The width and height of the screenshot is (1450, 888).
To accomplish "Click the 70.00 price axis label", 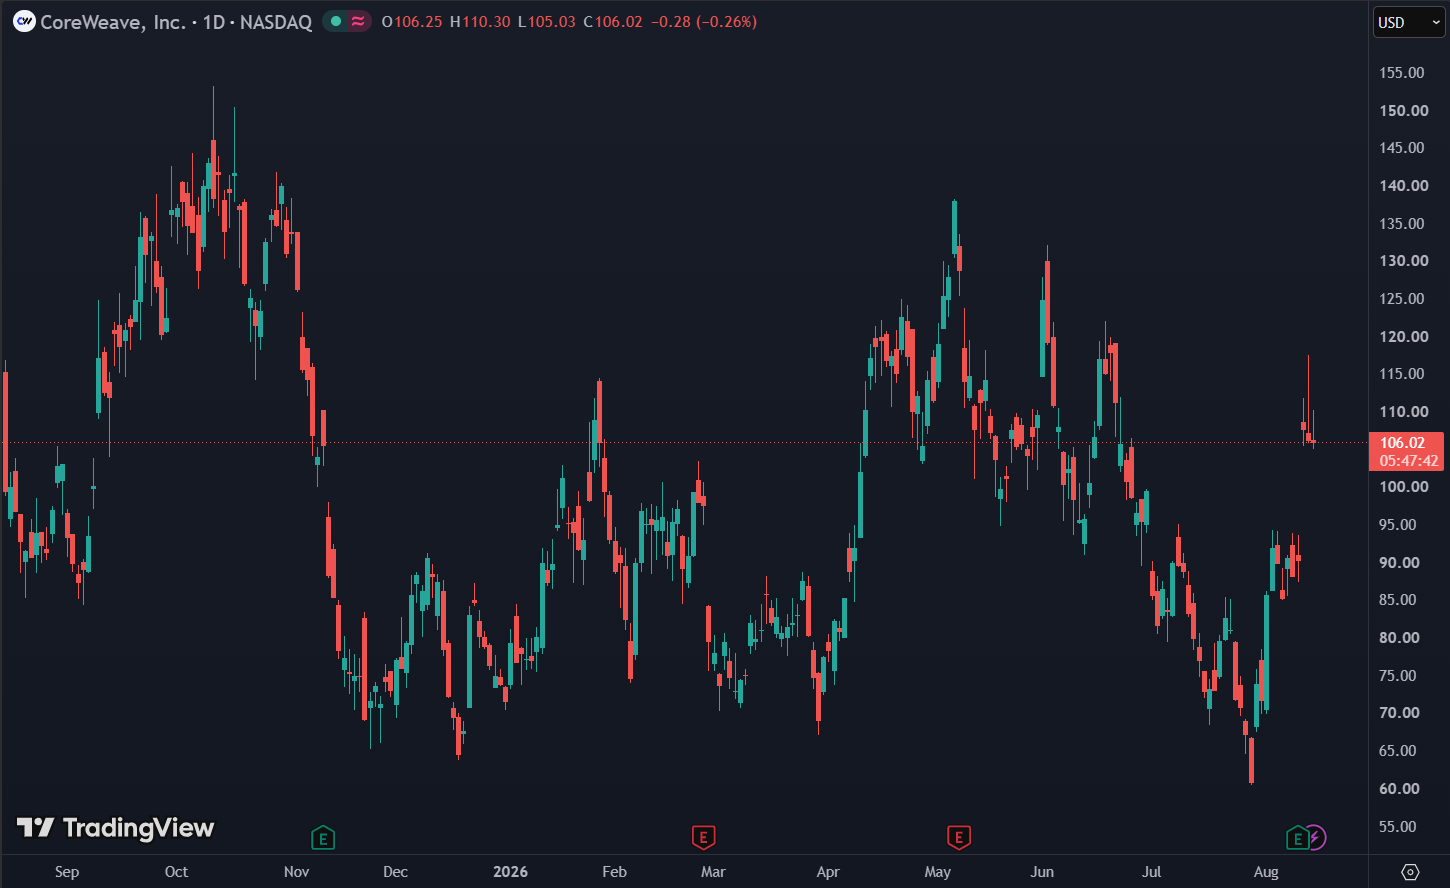I will [1399, 713].
